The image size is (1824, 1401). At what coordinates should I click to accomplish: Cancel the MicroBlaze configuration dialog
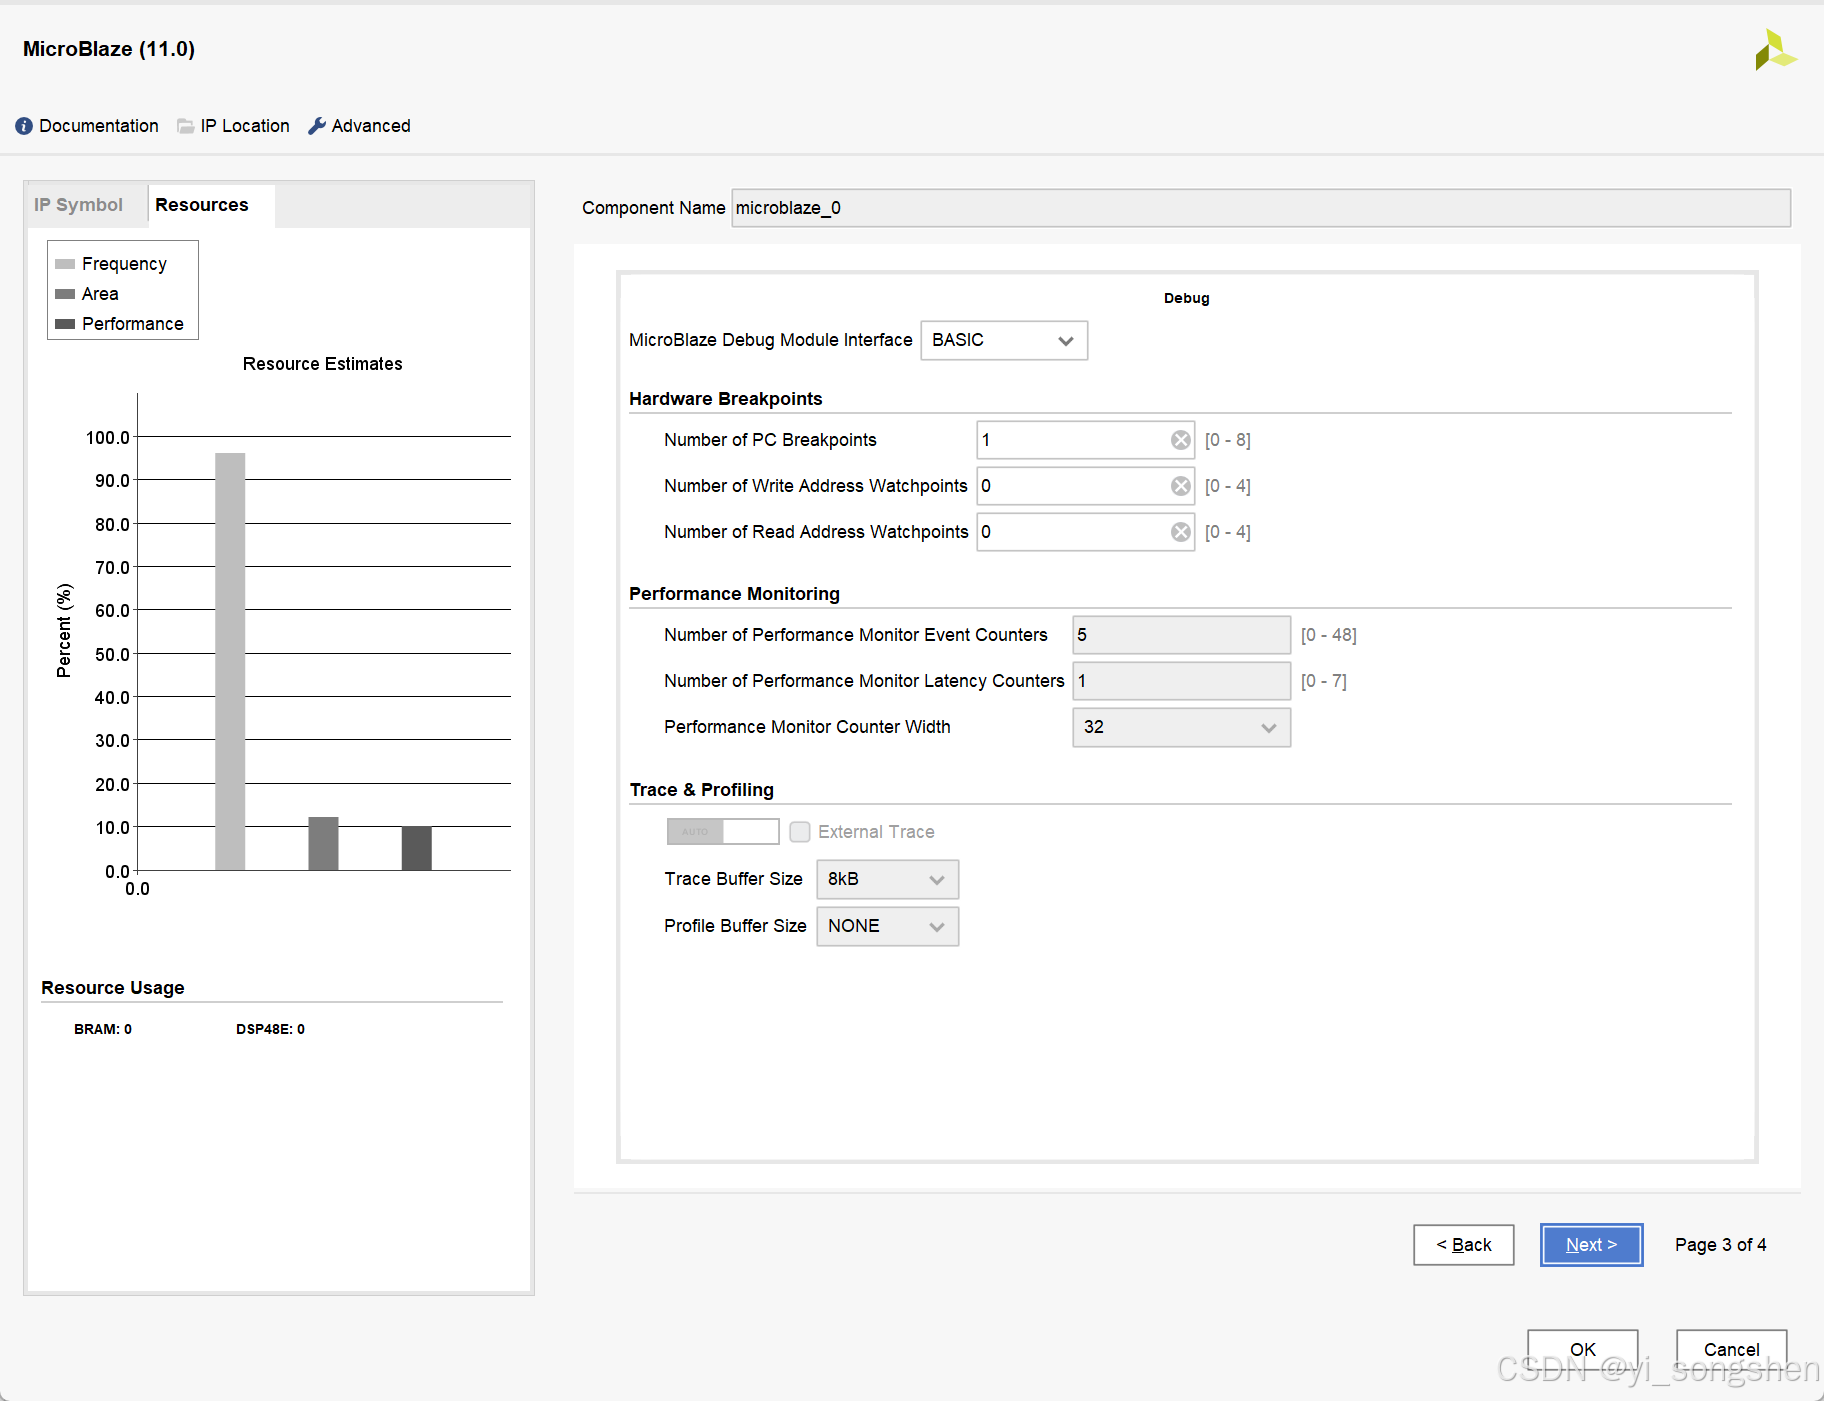pyautogui.click(x=1732, y=1350)
